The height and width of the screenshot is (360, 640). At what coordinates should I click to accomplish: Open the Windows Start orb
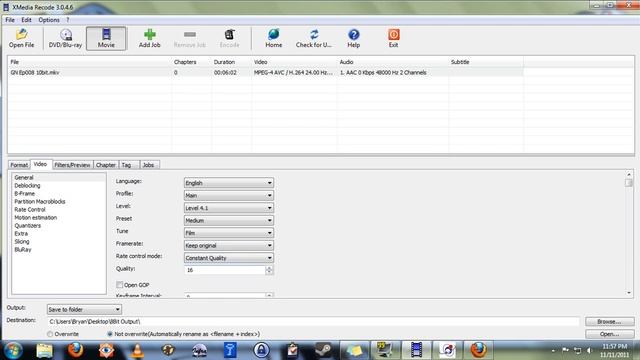tap(13, 350)
